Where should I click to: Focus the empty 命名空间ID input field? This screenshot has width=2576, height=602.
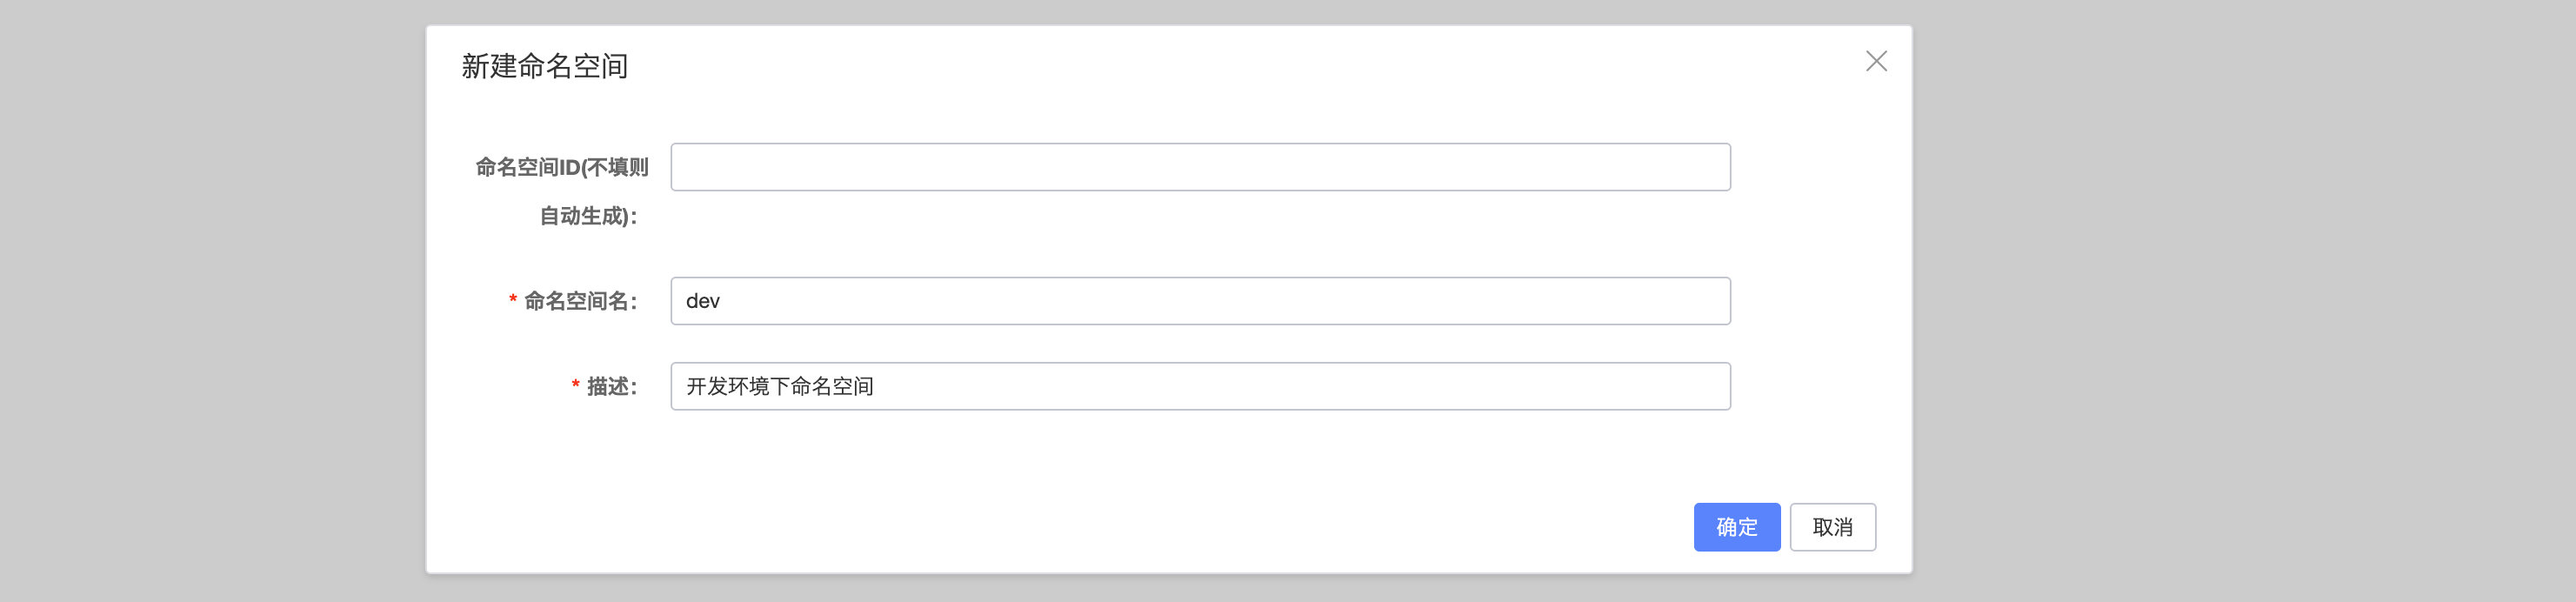[1200, 167]
